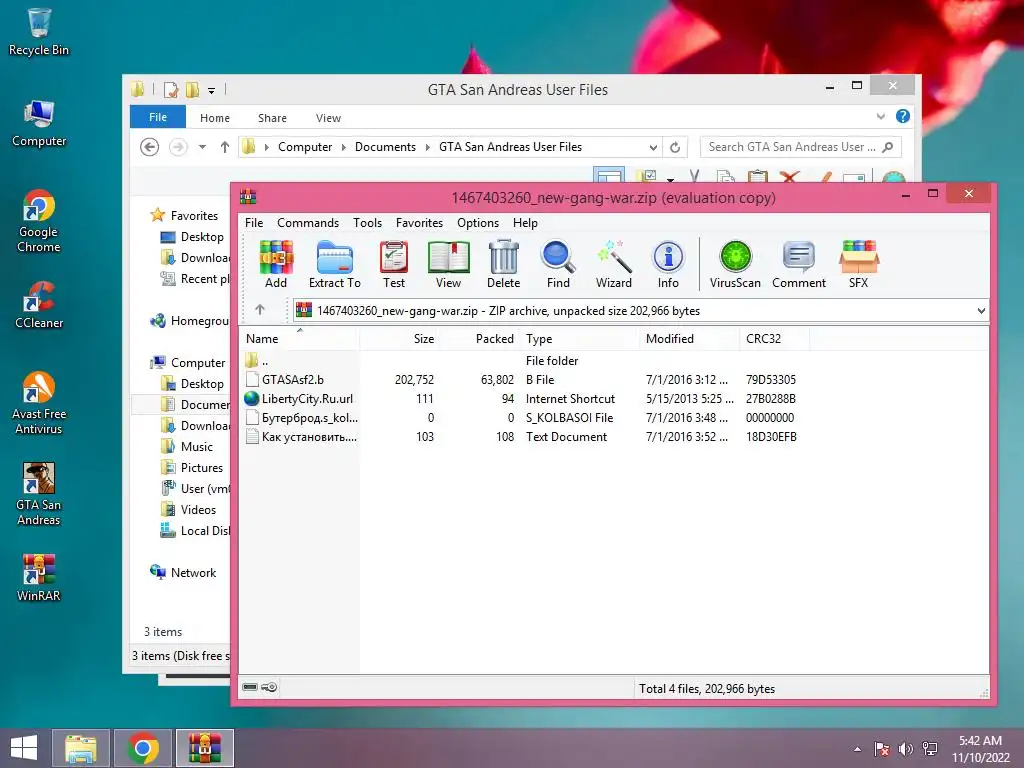
Task: Expand the WinRAR archive path dropdown
Action: pos(981,311)
